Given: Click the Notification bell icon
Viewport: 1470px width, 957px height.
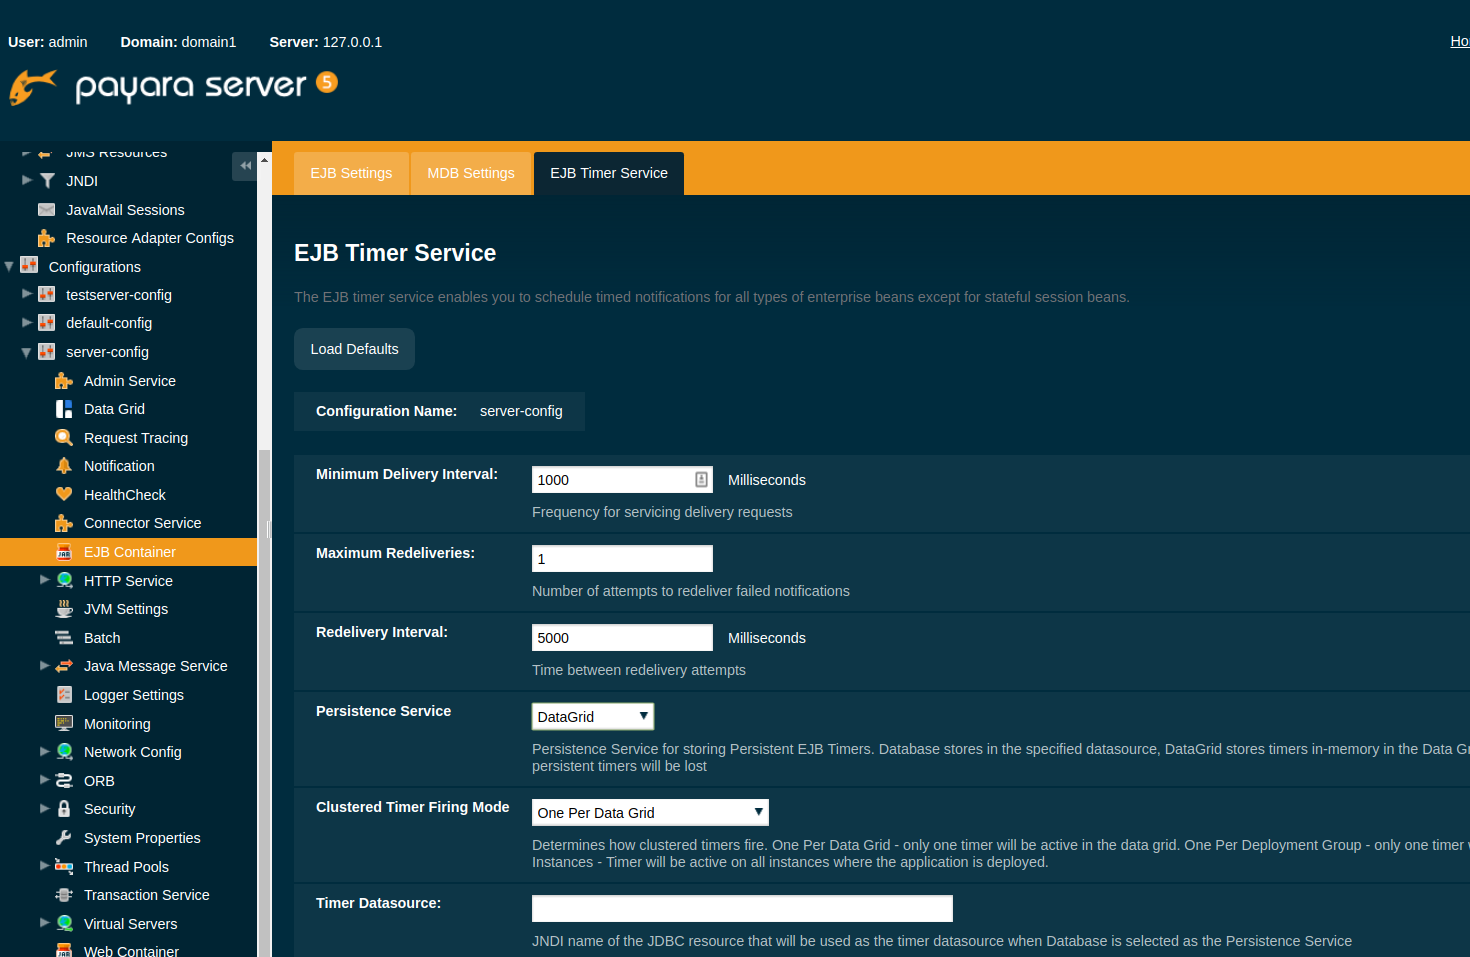Looking at the screenshot, I should click(x=64, y=466).
